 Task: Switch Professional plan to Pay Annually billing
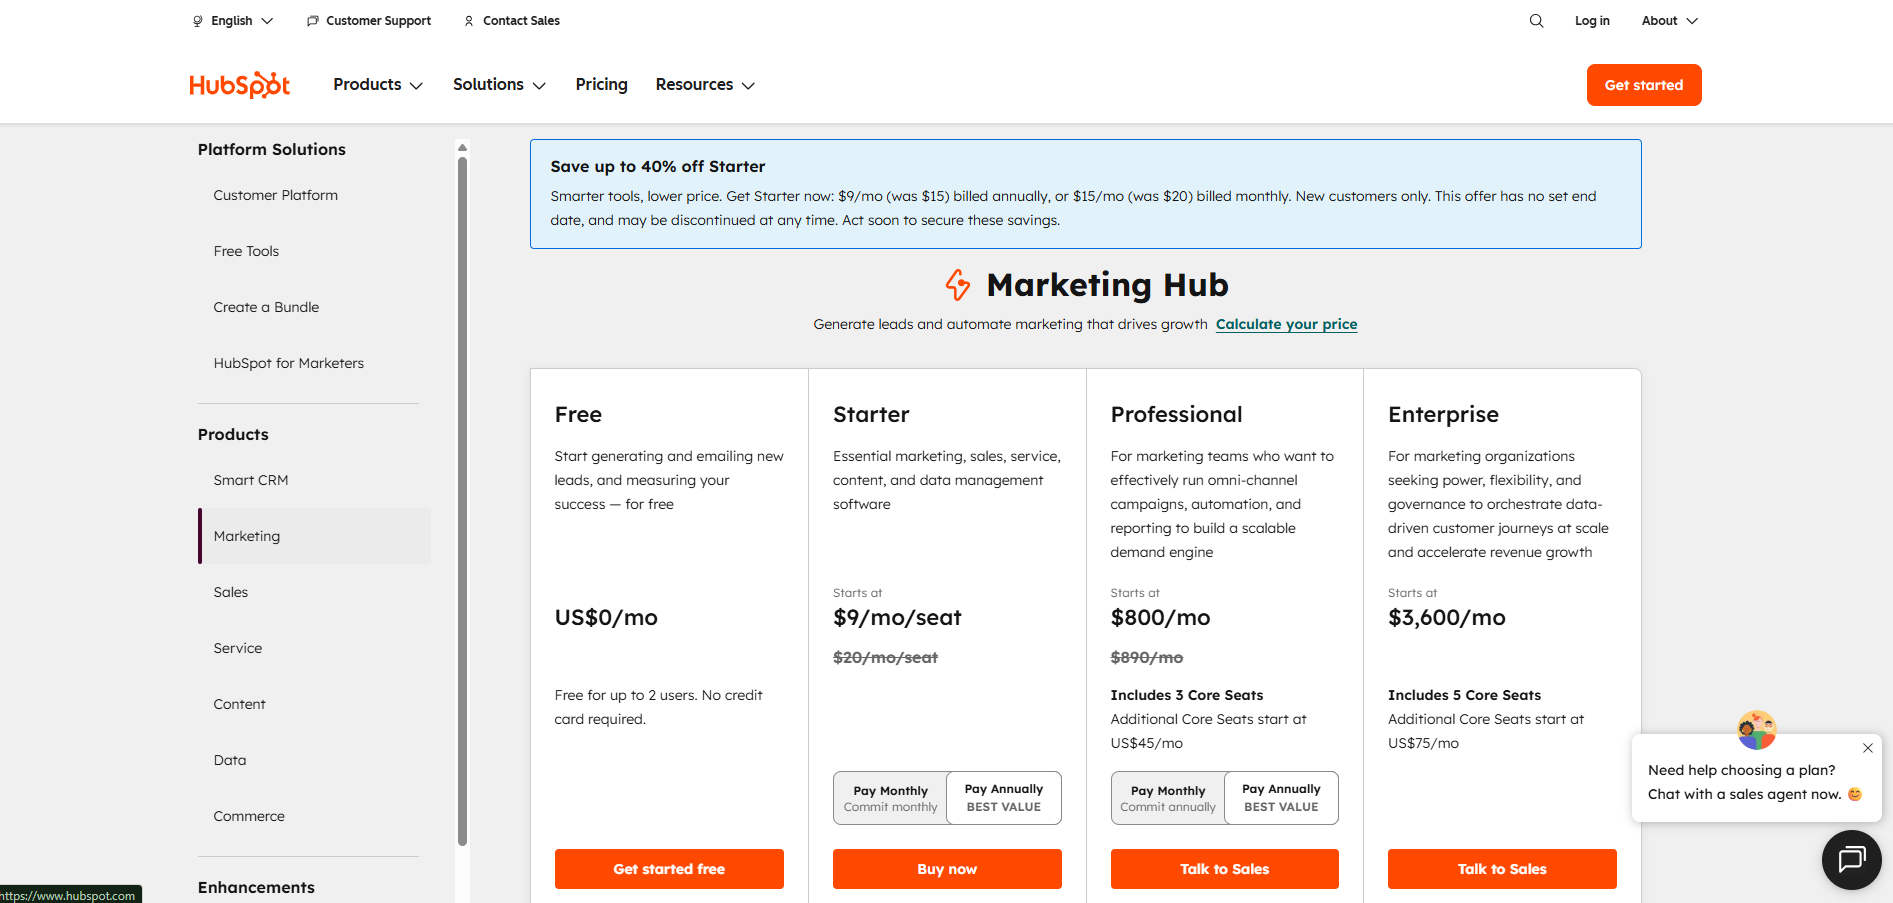pyautogui.click(x=1280, y=797)
